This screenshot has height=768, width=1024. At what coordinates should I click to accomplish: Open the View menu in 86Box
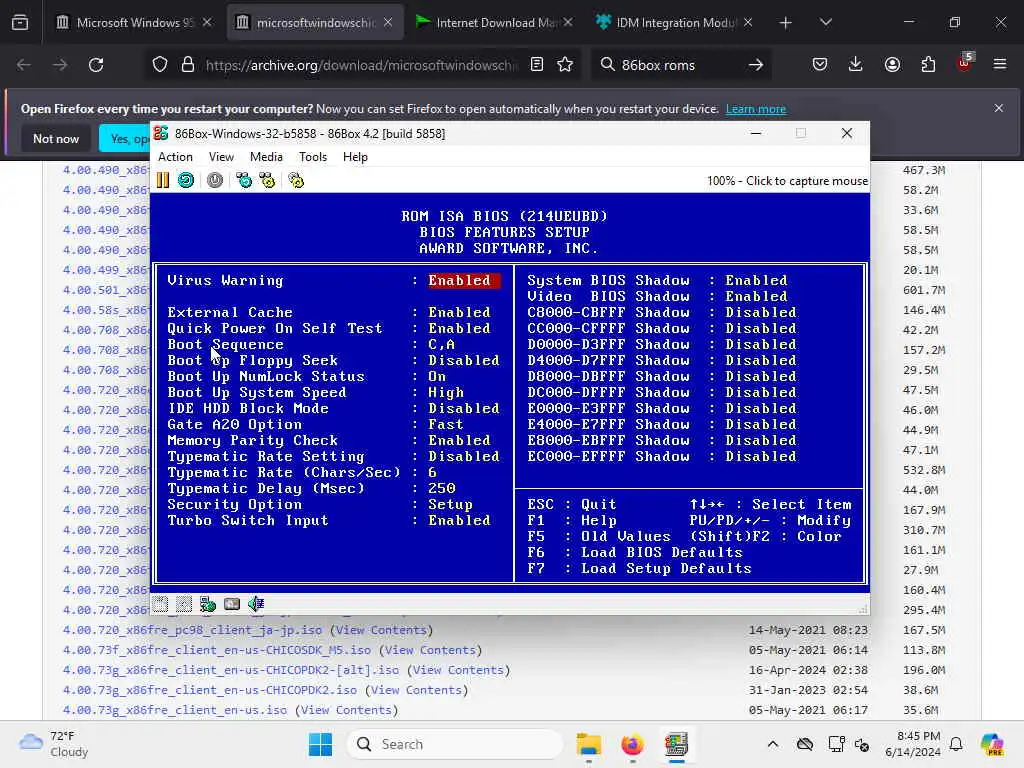point(221,157)
